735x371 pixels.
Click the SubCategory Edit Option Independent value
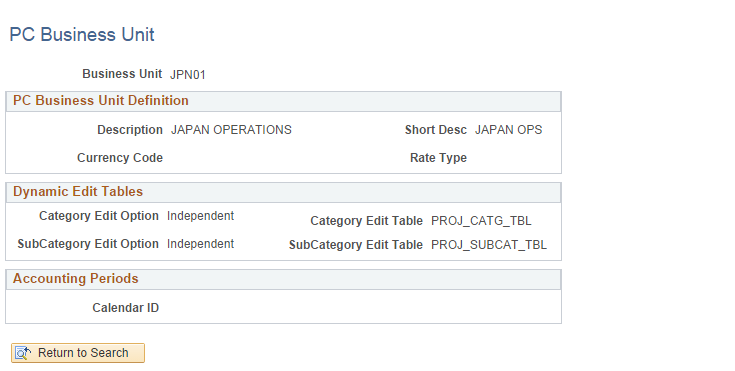click(x=200, y=244)
